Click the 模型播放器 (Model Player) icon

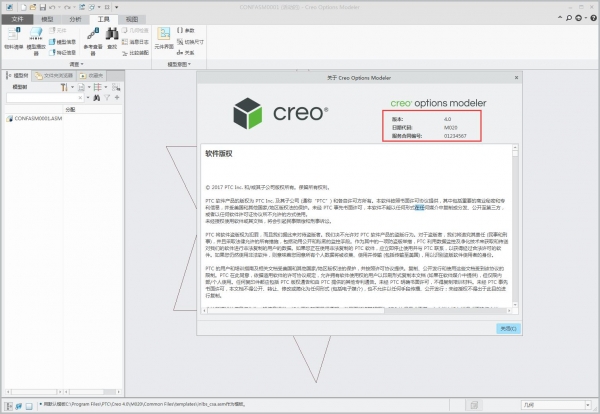(x=36, y=41)
